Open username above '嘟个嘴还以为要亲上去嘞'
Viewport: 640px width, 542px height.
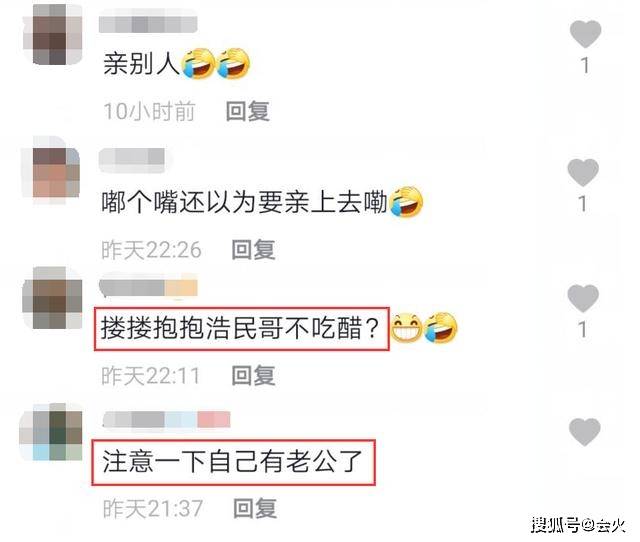click(132, 157)
